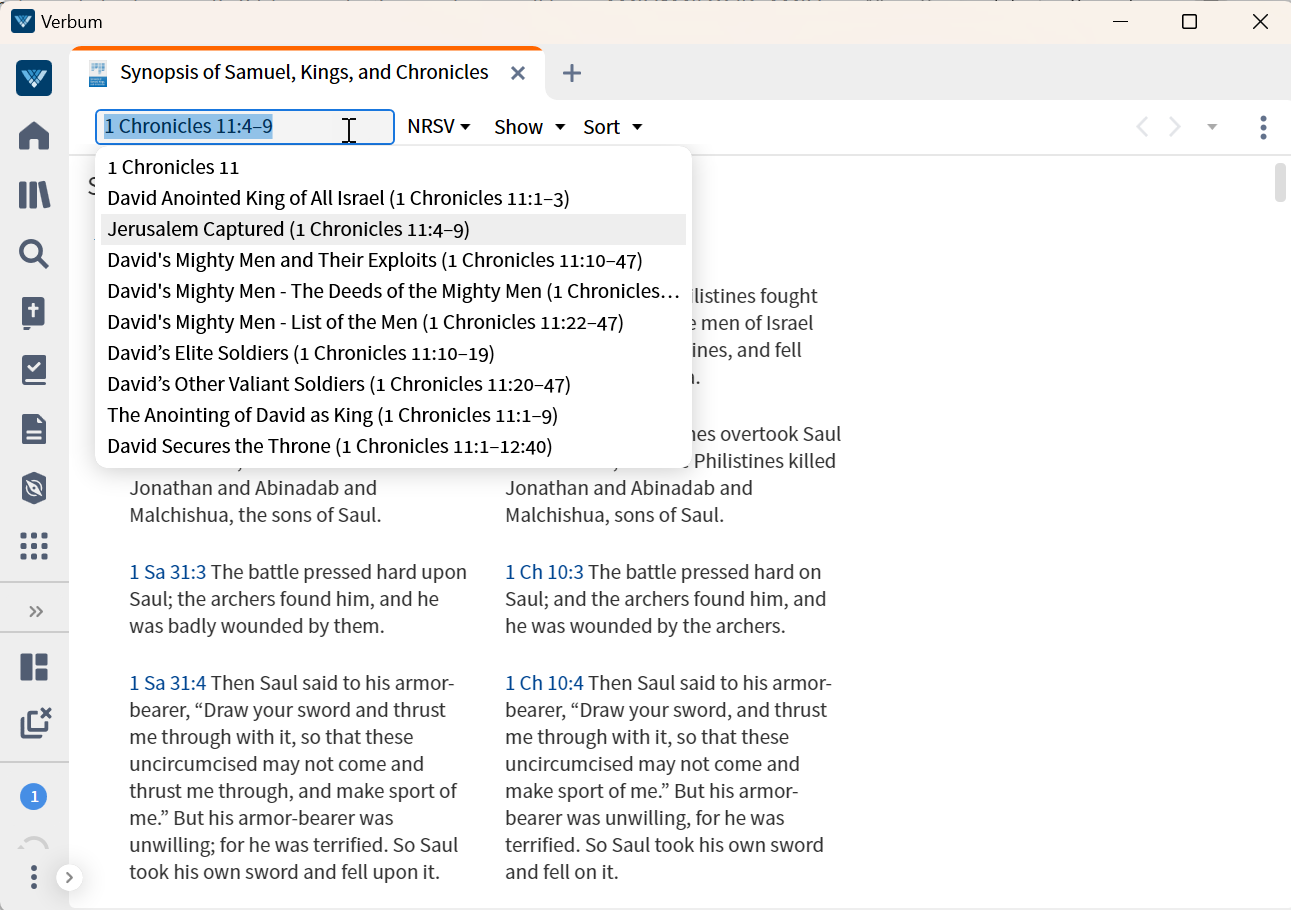Open the Sort dropdown menu
This screenshot has height=910, width=1291.
(612, 127)
